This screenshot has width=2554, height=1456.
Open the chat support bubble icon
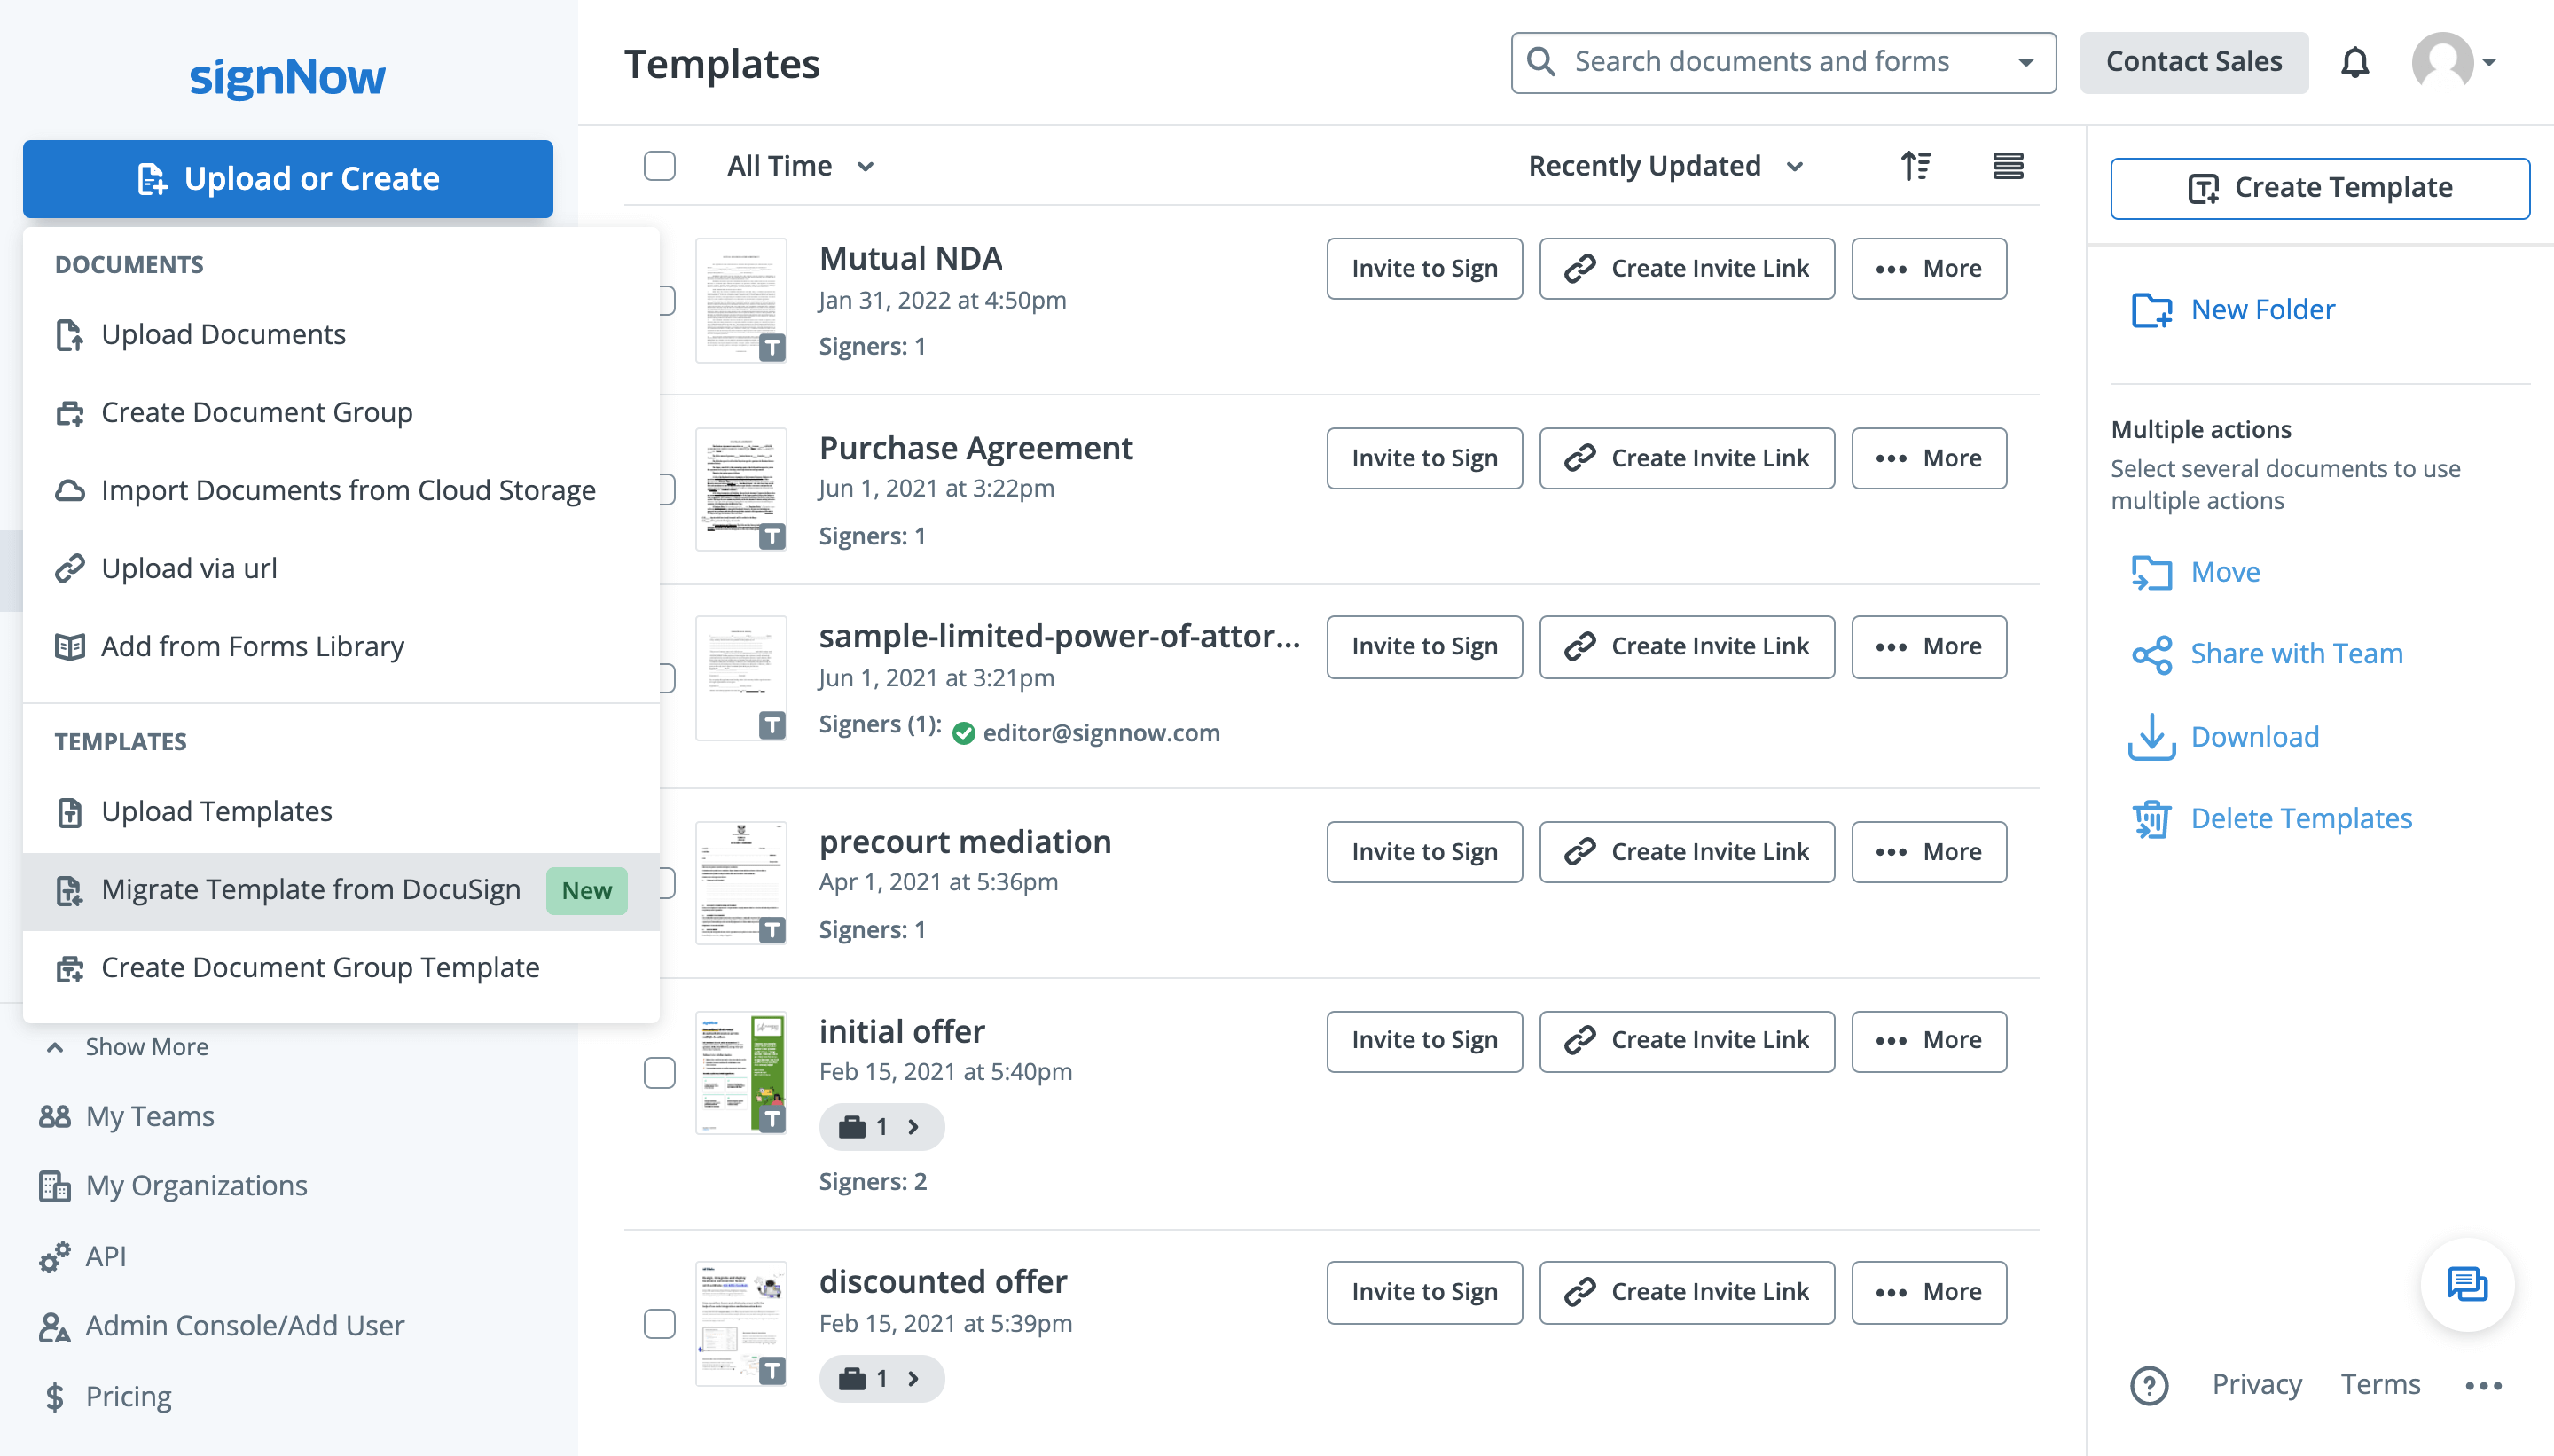2466,1284
